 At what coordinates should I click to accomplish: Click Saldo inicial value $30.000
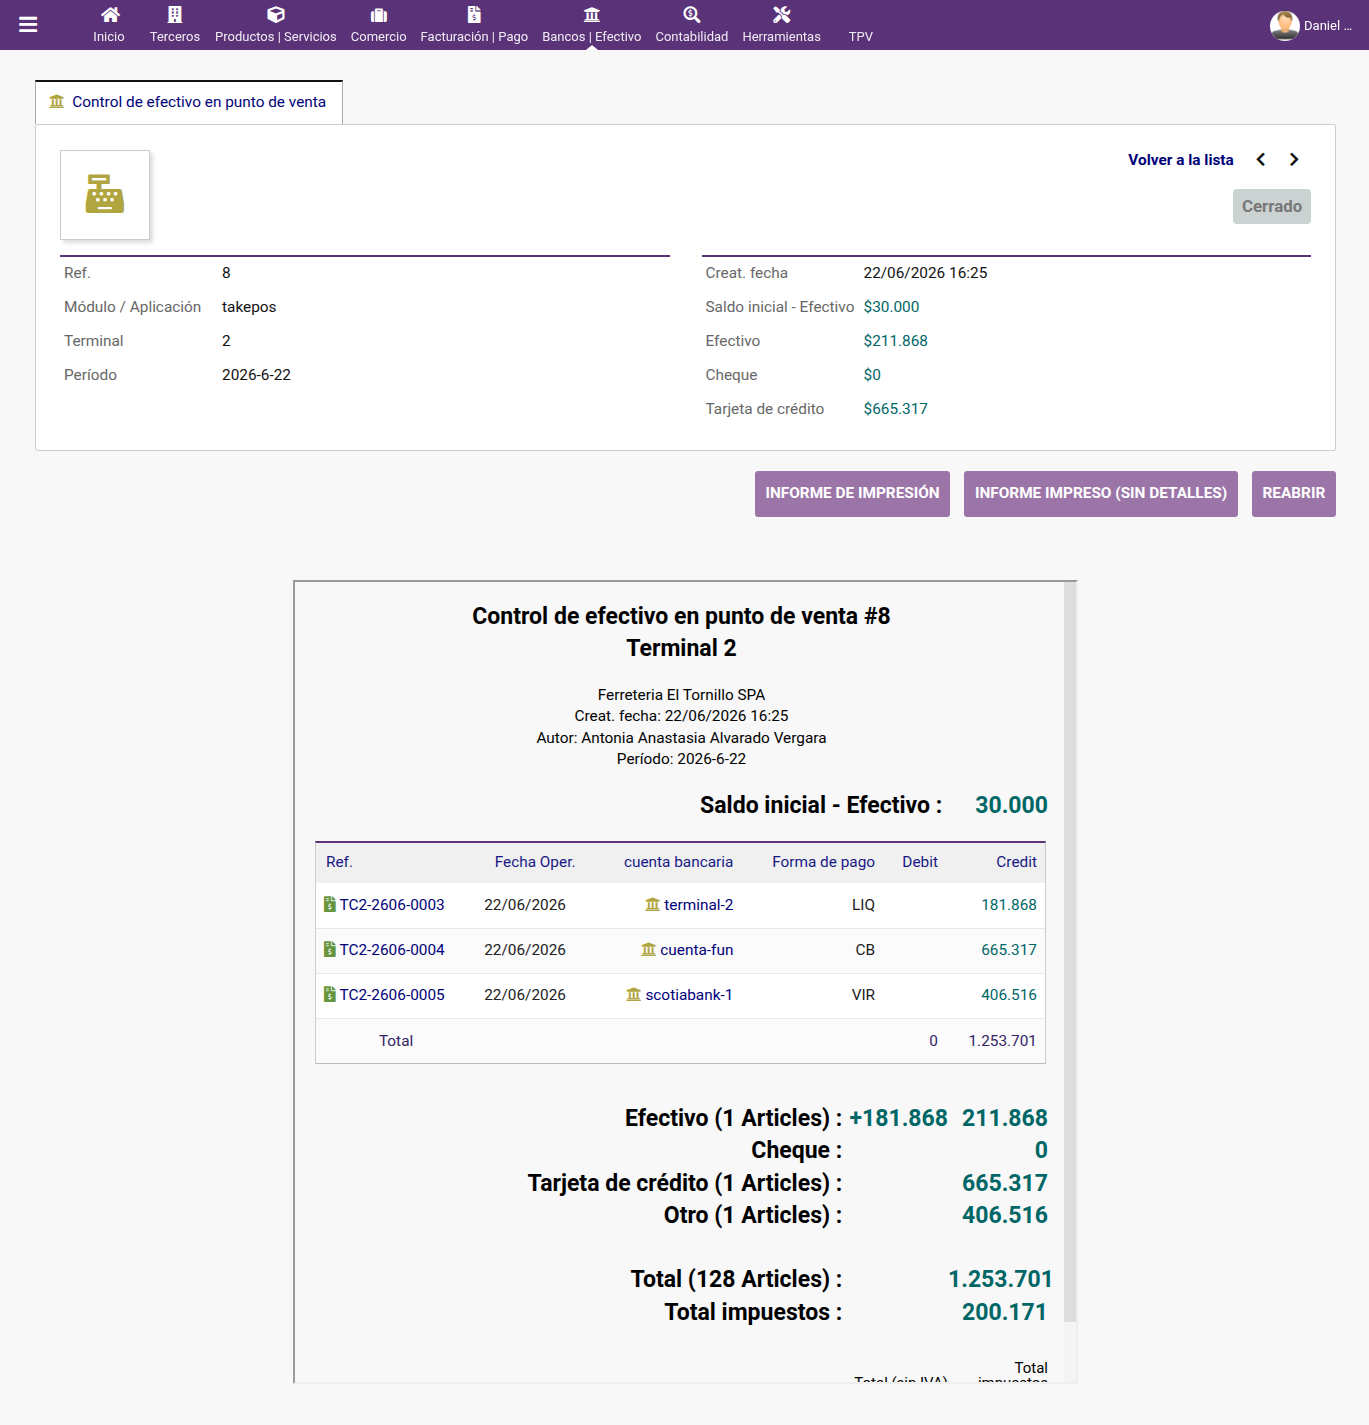click(x=891, y=307)
